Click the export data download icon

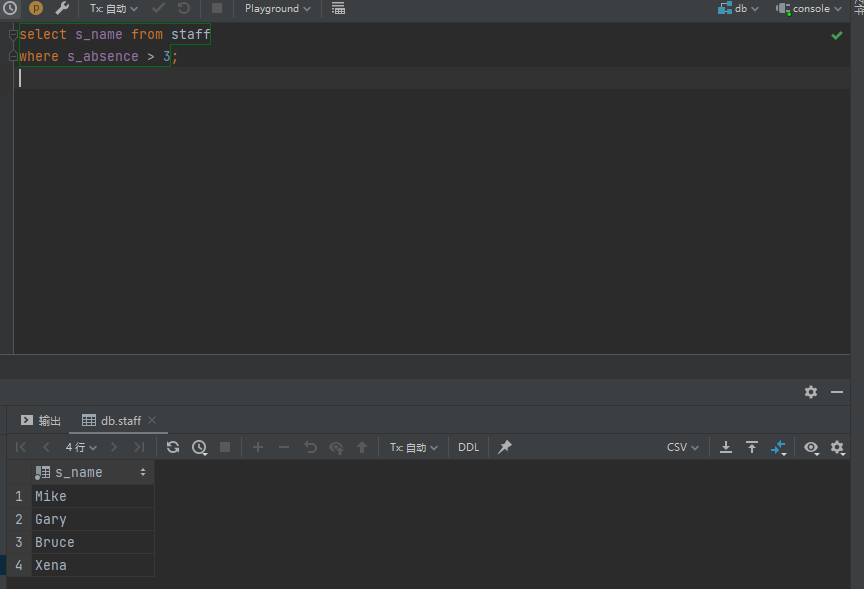pyautogui.click(x=726, y=447)
